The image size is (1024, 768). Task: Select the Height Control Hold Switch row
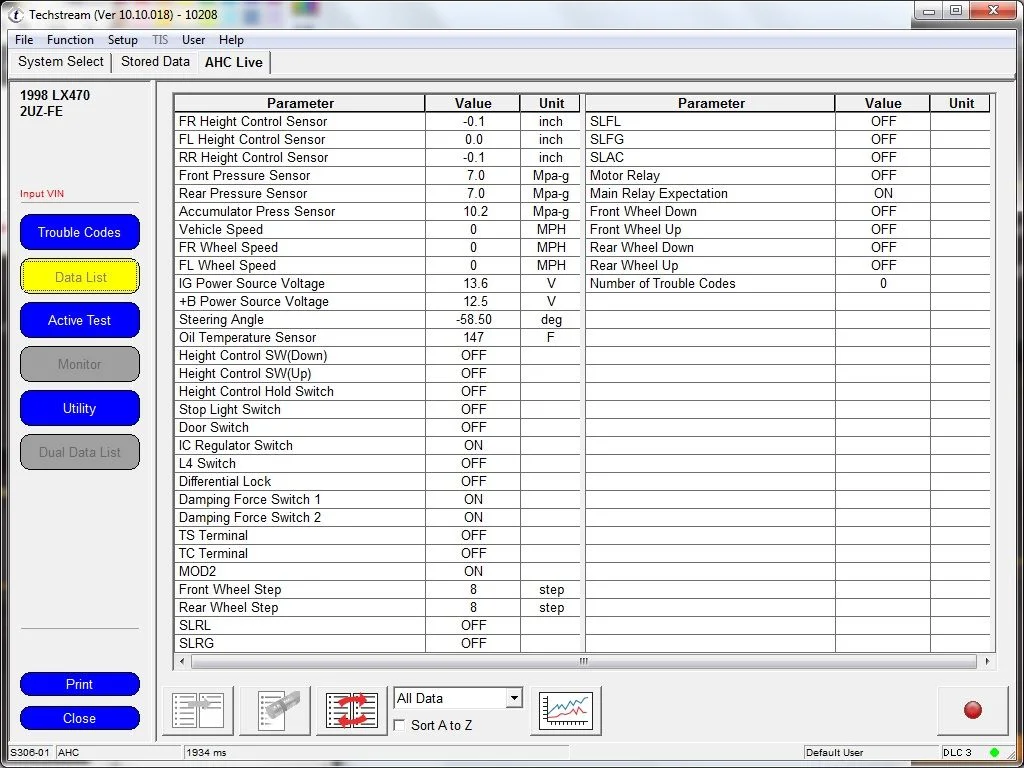(377, 392)
